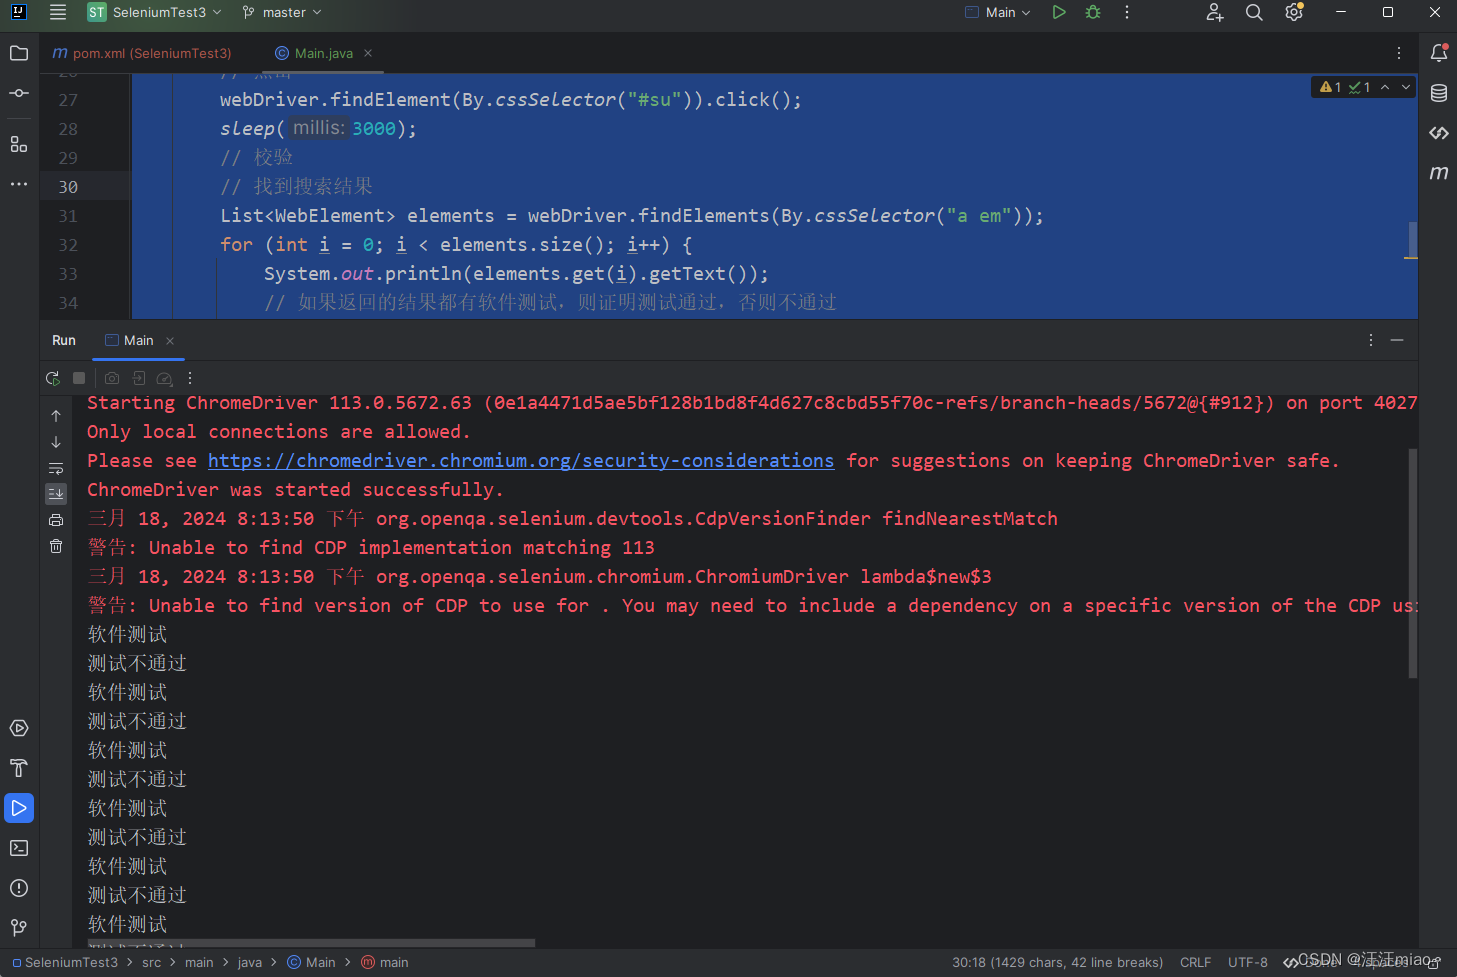Open the Build hammer tool window
Viewport: 1457px width, 977px height.
tap(19, 768)
